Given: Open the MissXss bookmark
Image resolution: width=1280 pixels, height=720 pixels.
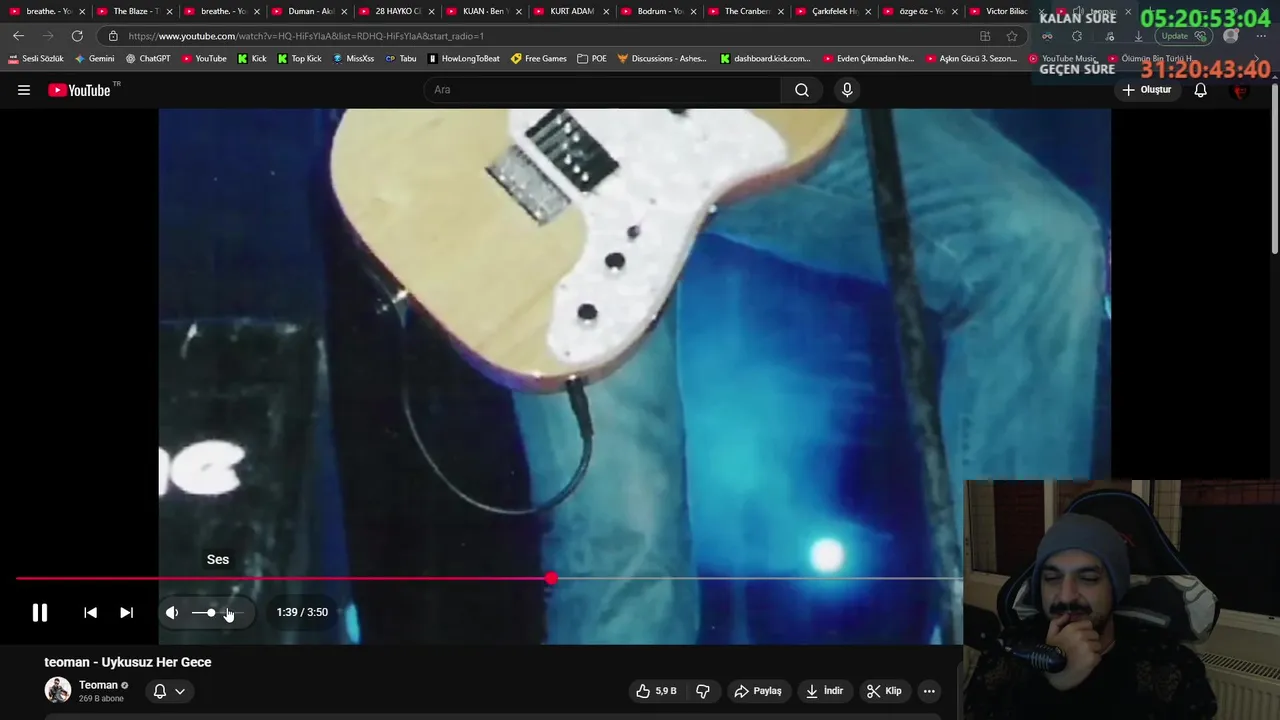Looking at the screenshot, I should [353, 59].
